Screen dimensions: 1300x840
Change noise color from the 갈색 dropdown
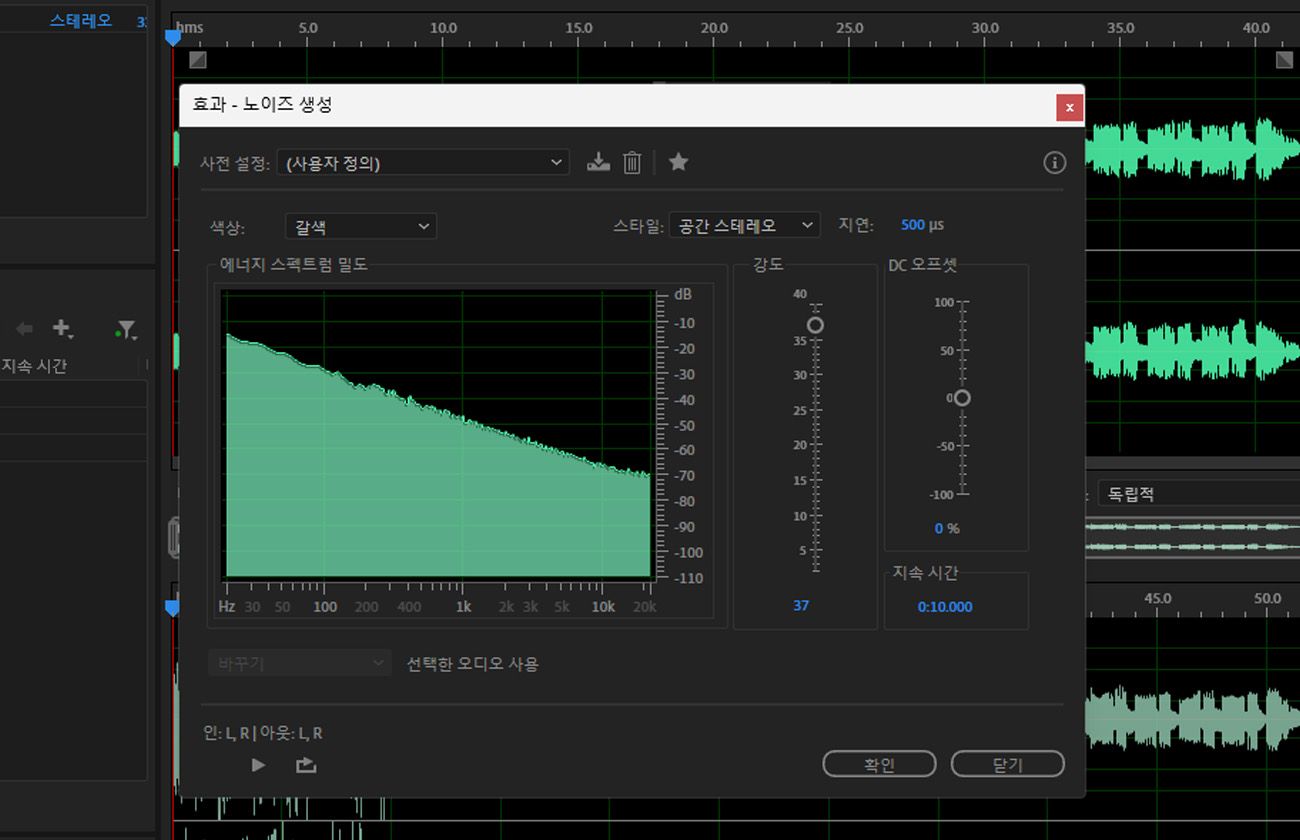[360, 226]
